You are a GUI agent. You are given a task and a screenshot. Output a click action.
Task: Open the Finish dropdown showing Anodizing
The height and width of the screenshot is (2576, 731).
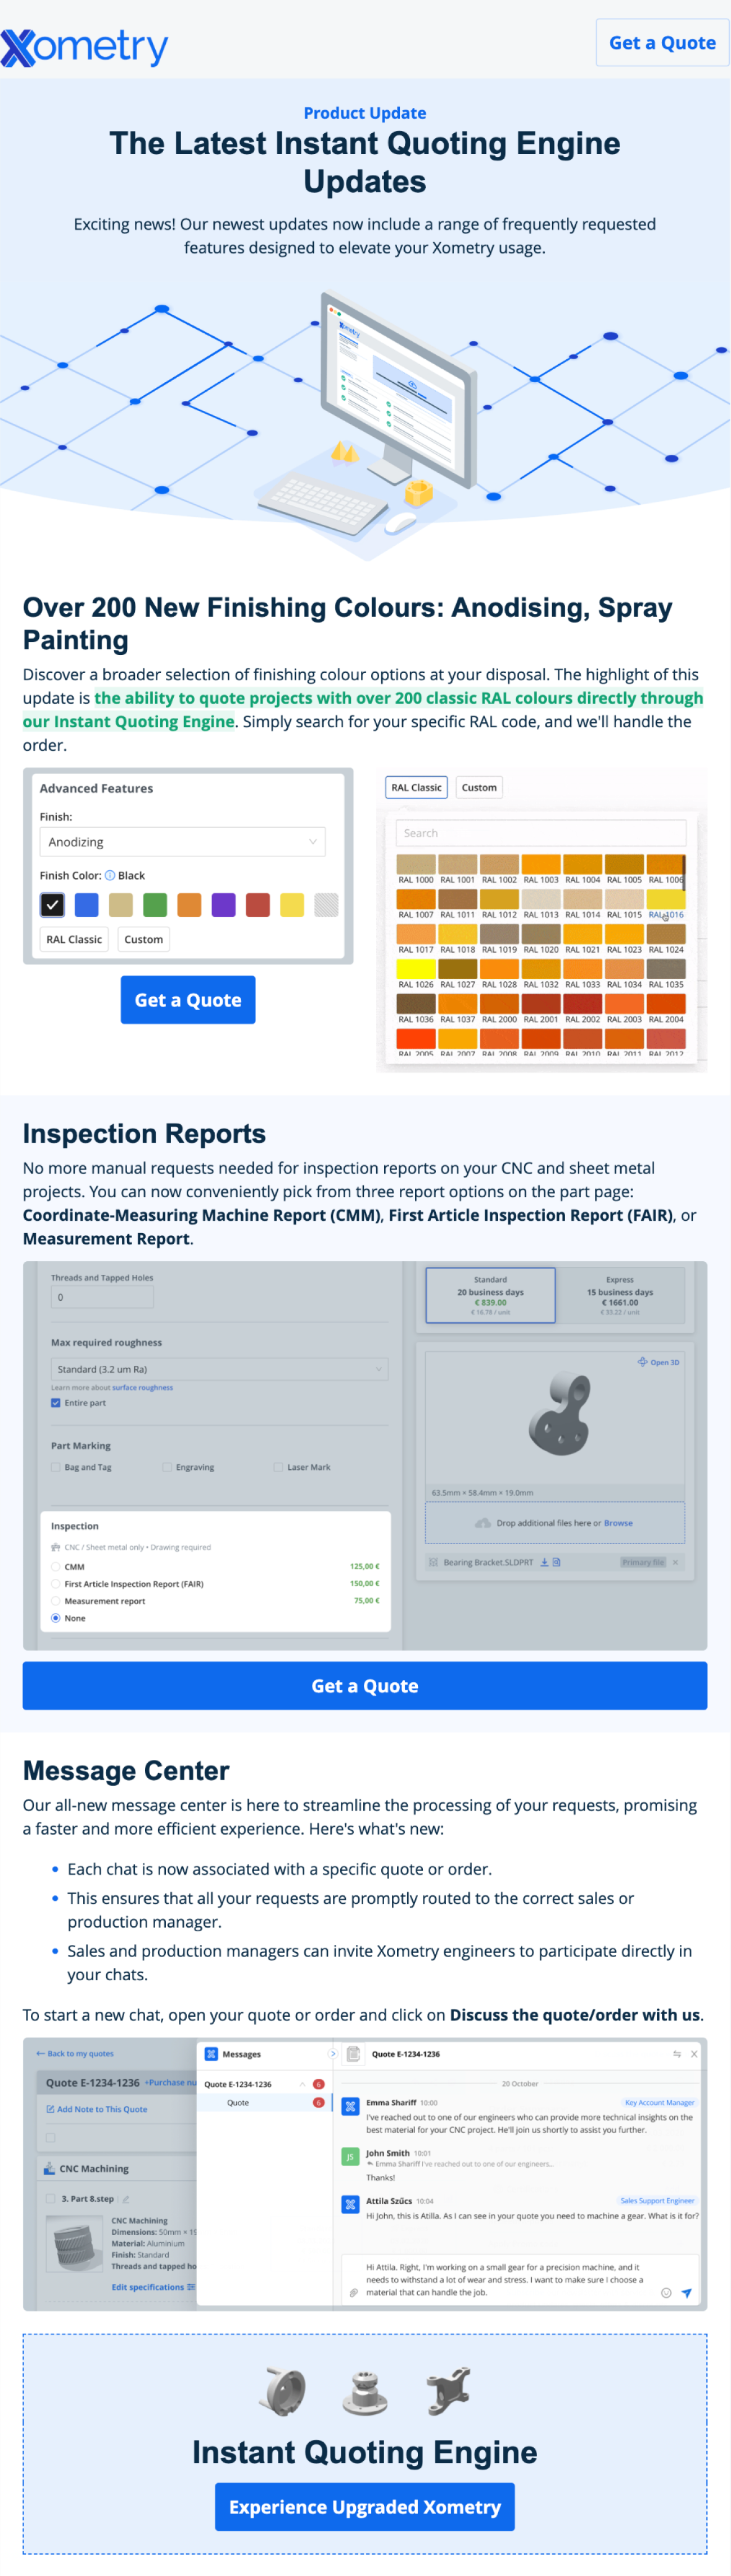coord(182,842)
